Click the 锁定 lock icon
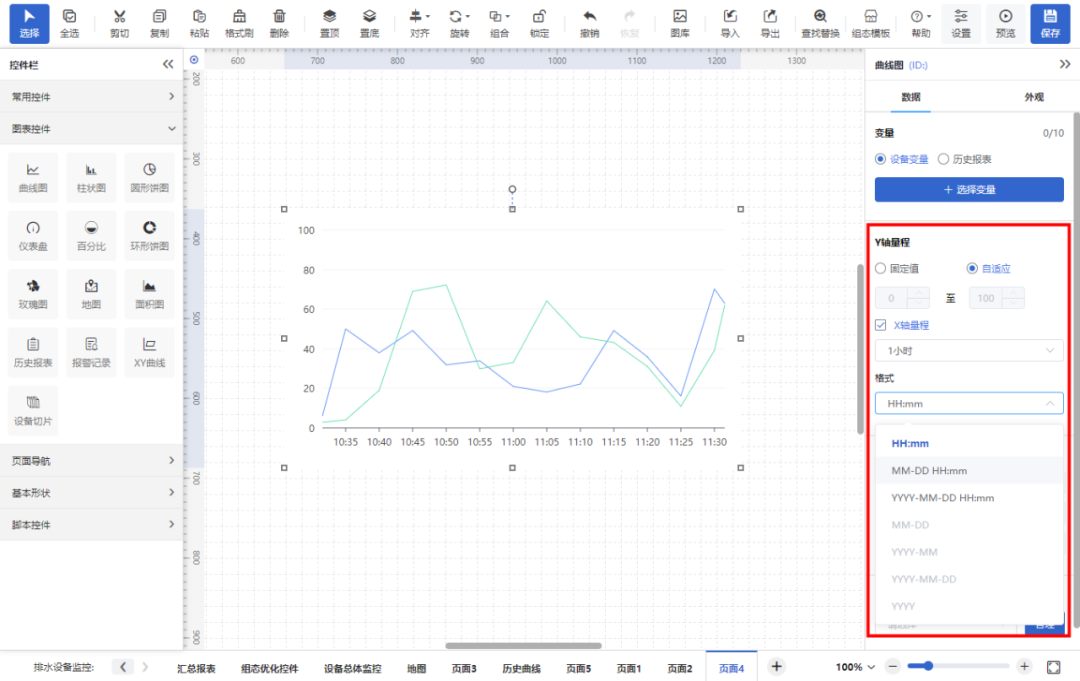The height and width of the screenshot is (681, 1080). [x=539, y=23]
